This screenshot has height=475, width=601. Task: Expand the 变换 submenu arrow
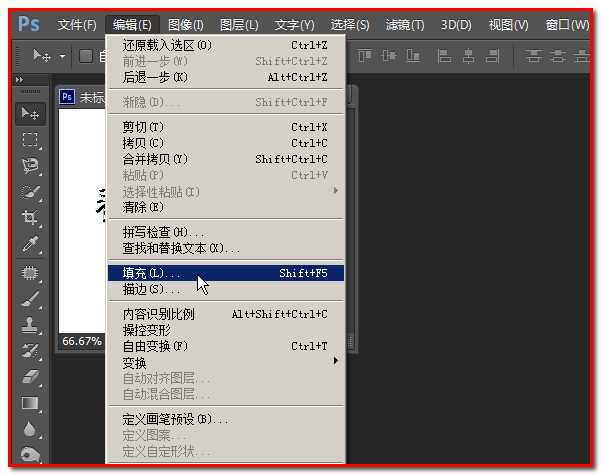[335, 361]
